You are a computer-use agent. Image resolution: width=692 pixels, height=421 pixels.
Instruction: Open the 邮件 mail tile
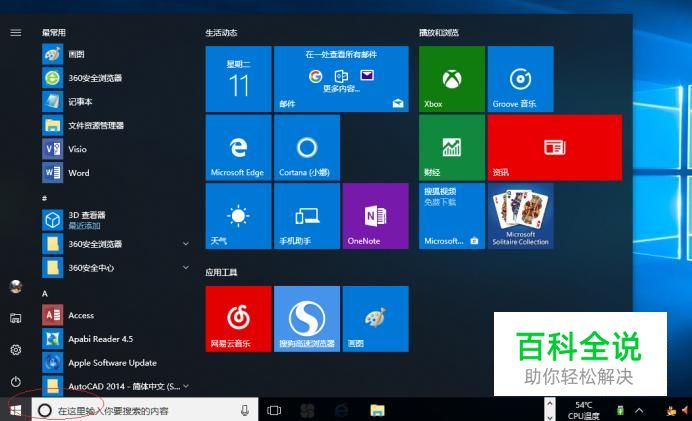pos(341,79)
